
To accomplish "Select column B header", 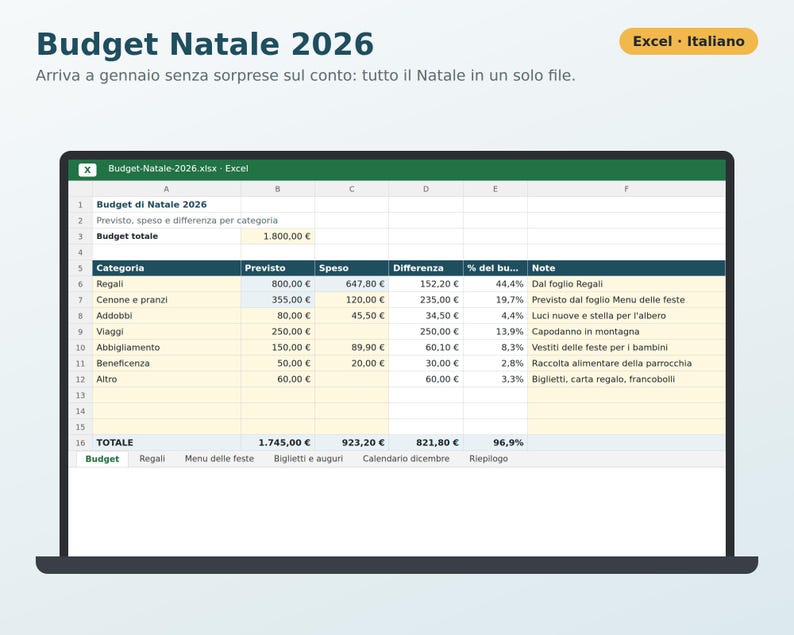I will (x=277, y=189).
